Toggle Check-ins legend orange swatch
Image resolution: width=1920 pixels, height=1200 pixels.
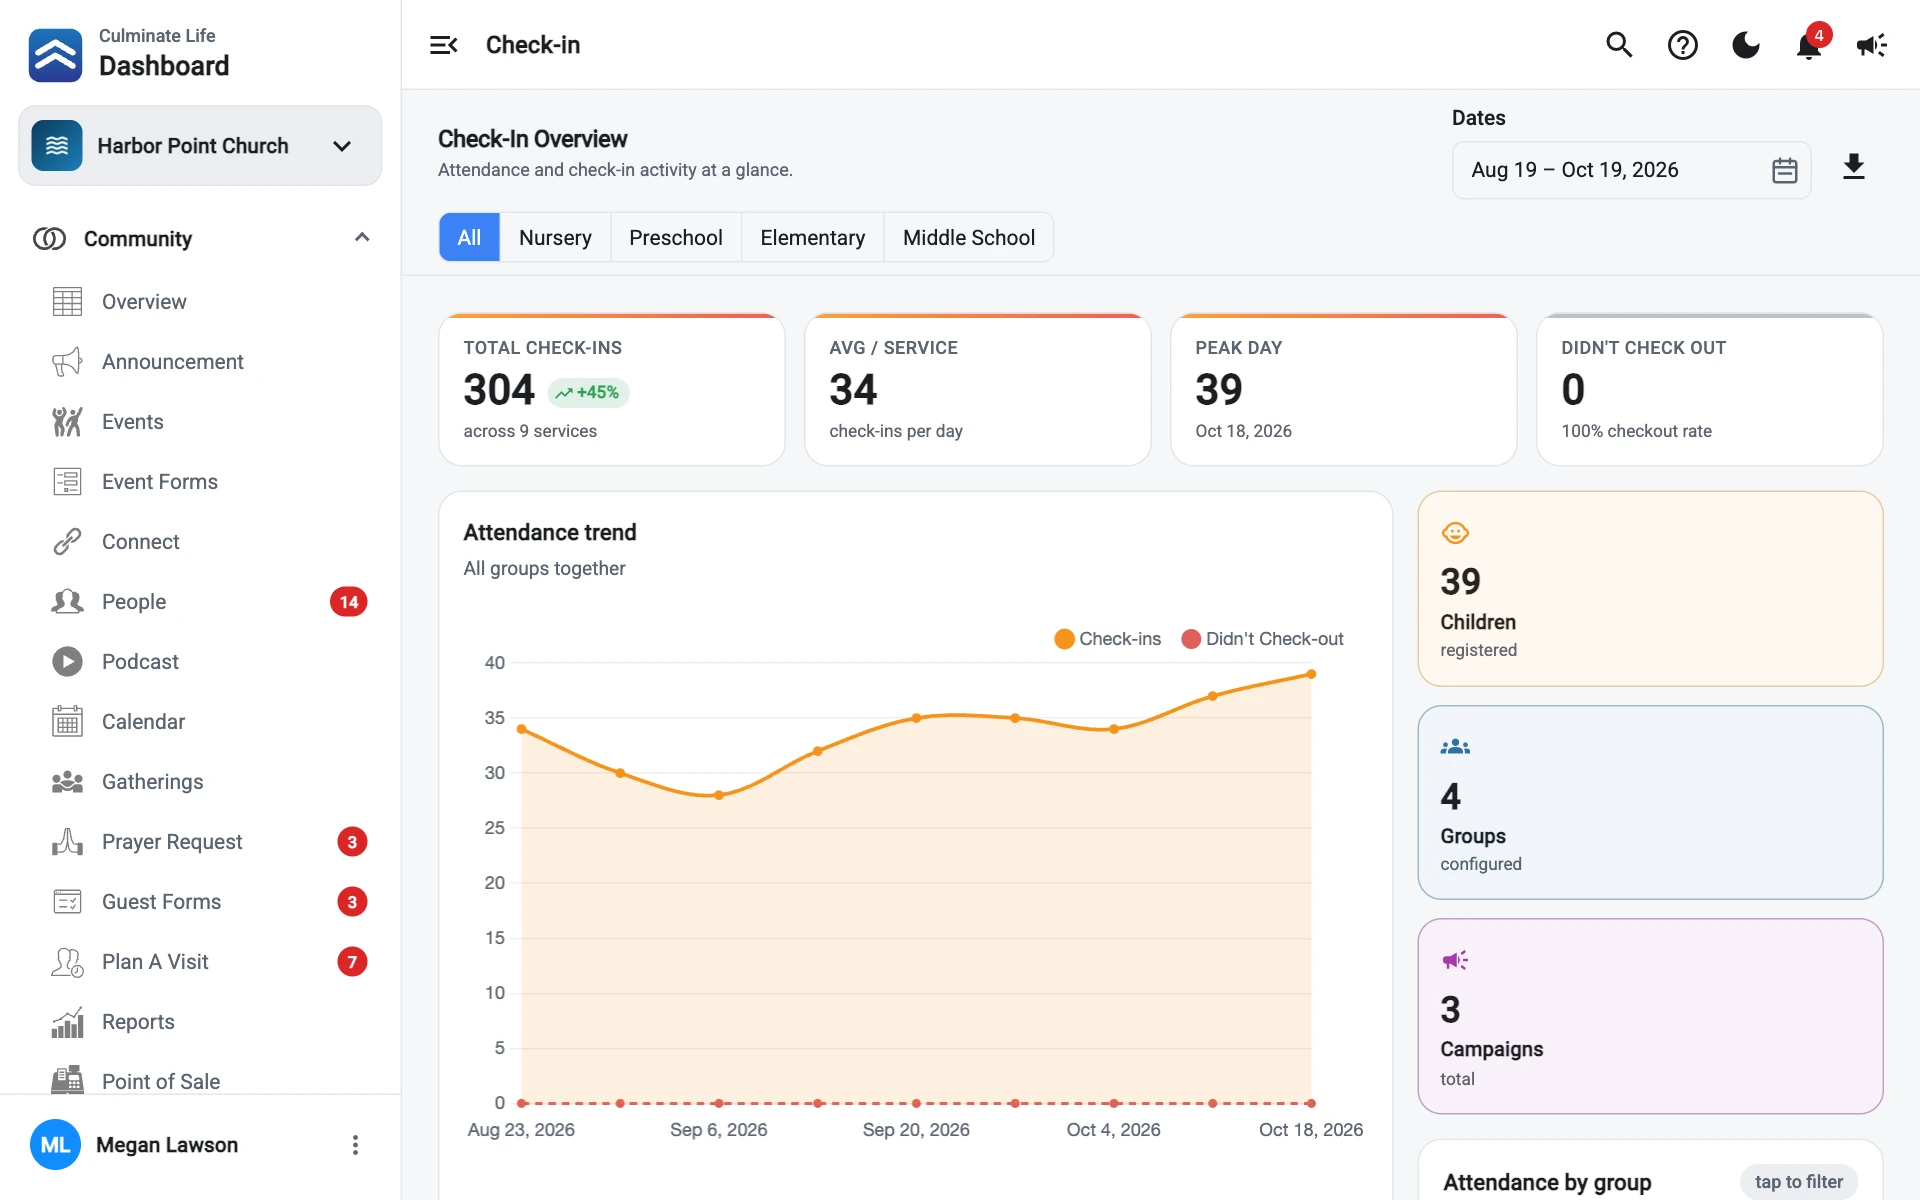click(1064, 639)
